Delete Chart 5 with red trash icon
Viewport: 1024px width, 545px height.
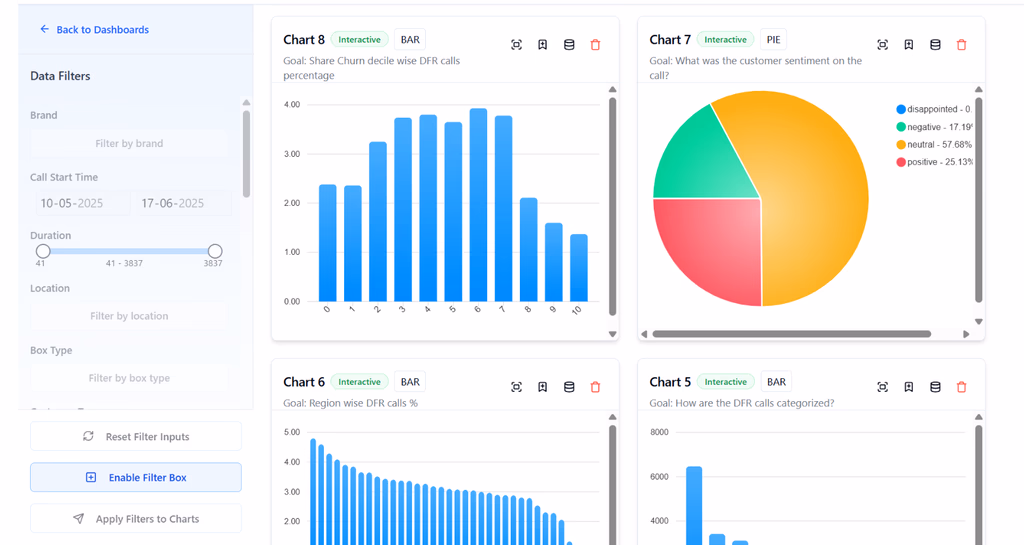click(961, 387)
